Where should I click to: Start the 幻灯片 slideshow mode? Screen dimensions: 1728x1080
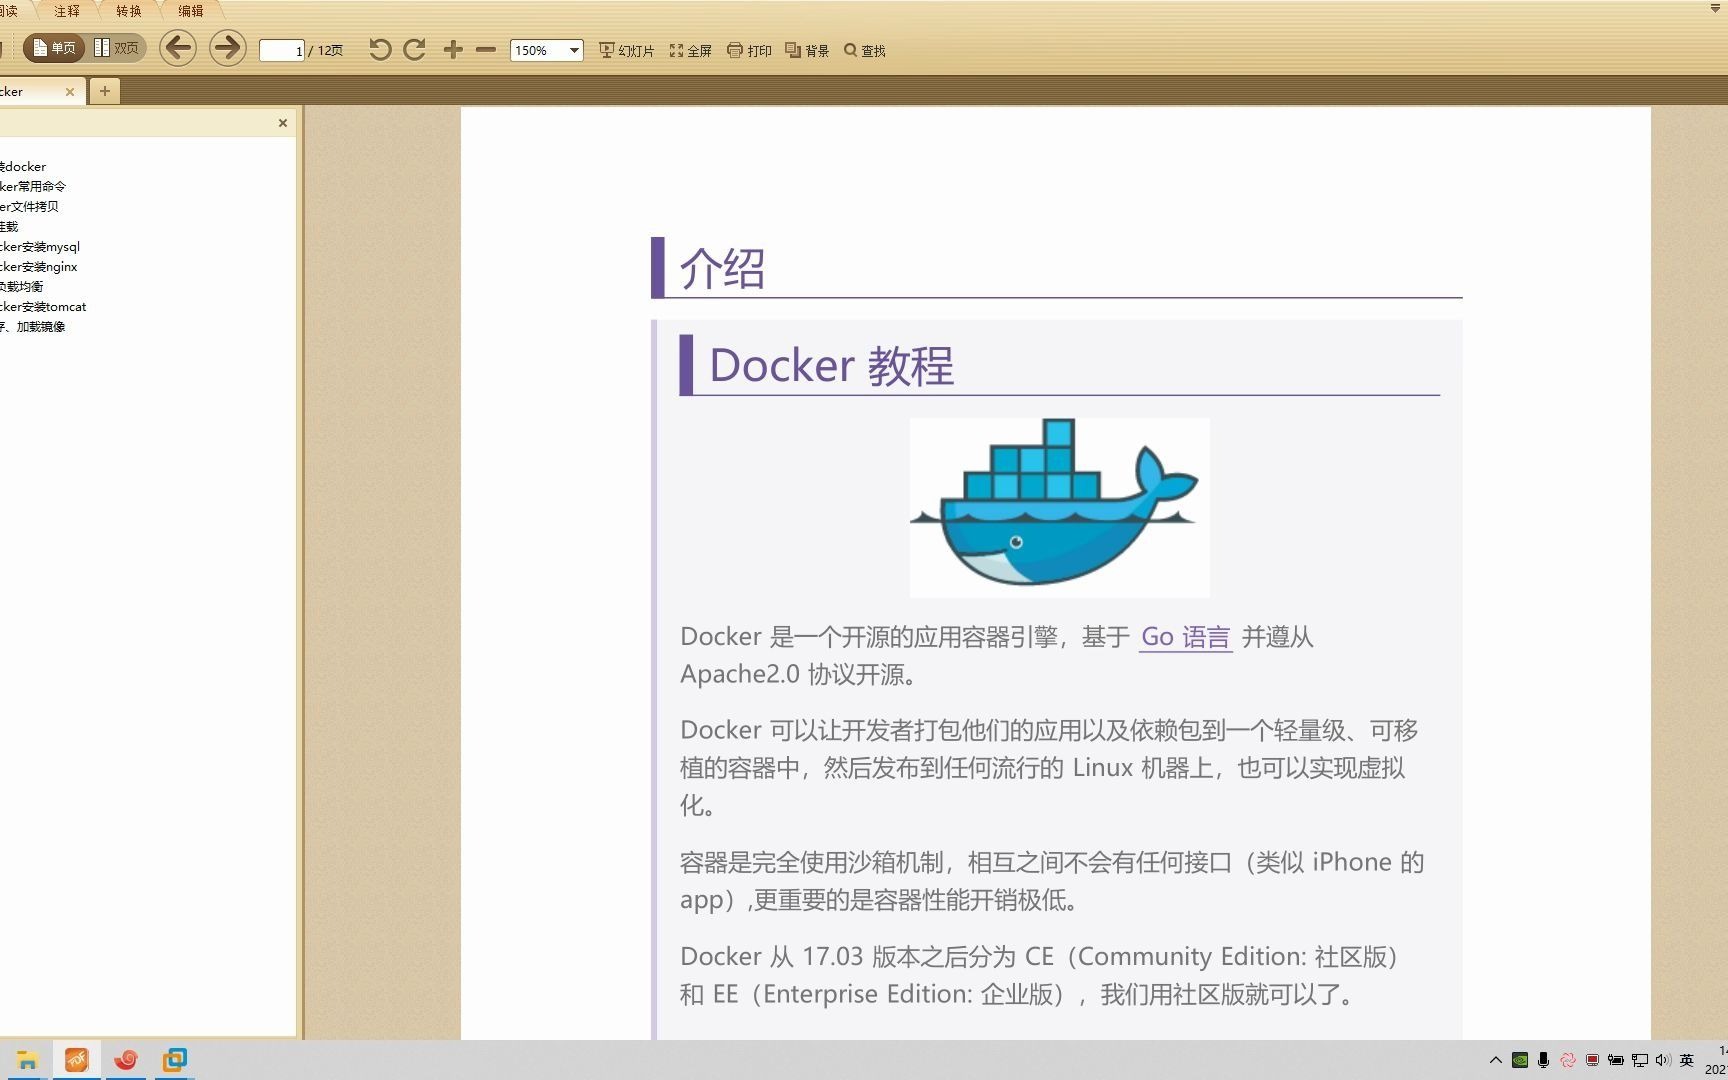(x=625, y=49)
